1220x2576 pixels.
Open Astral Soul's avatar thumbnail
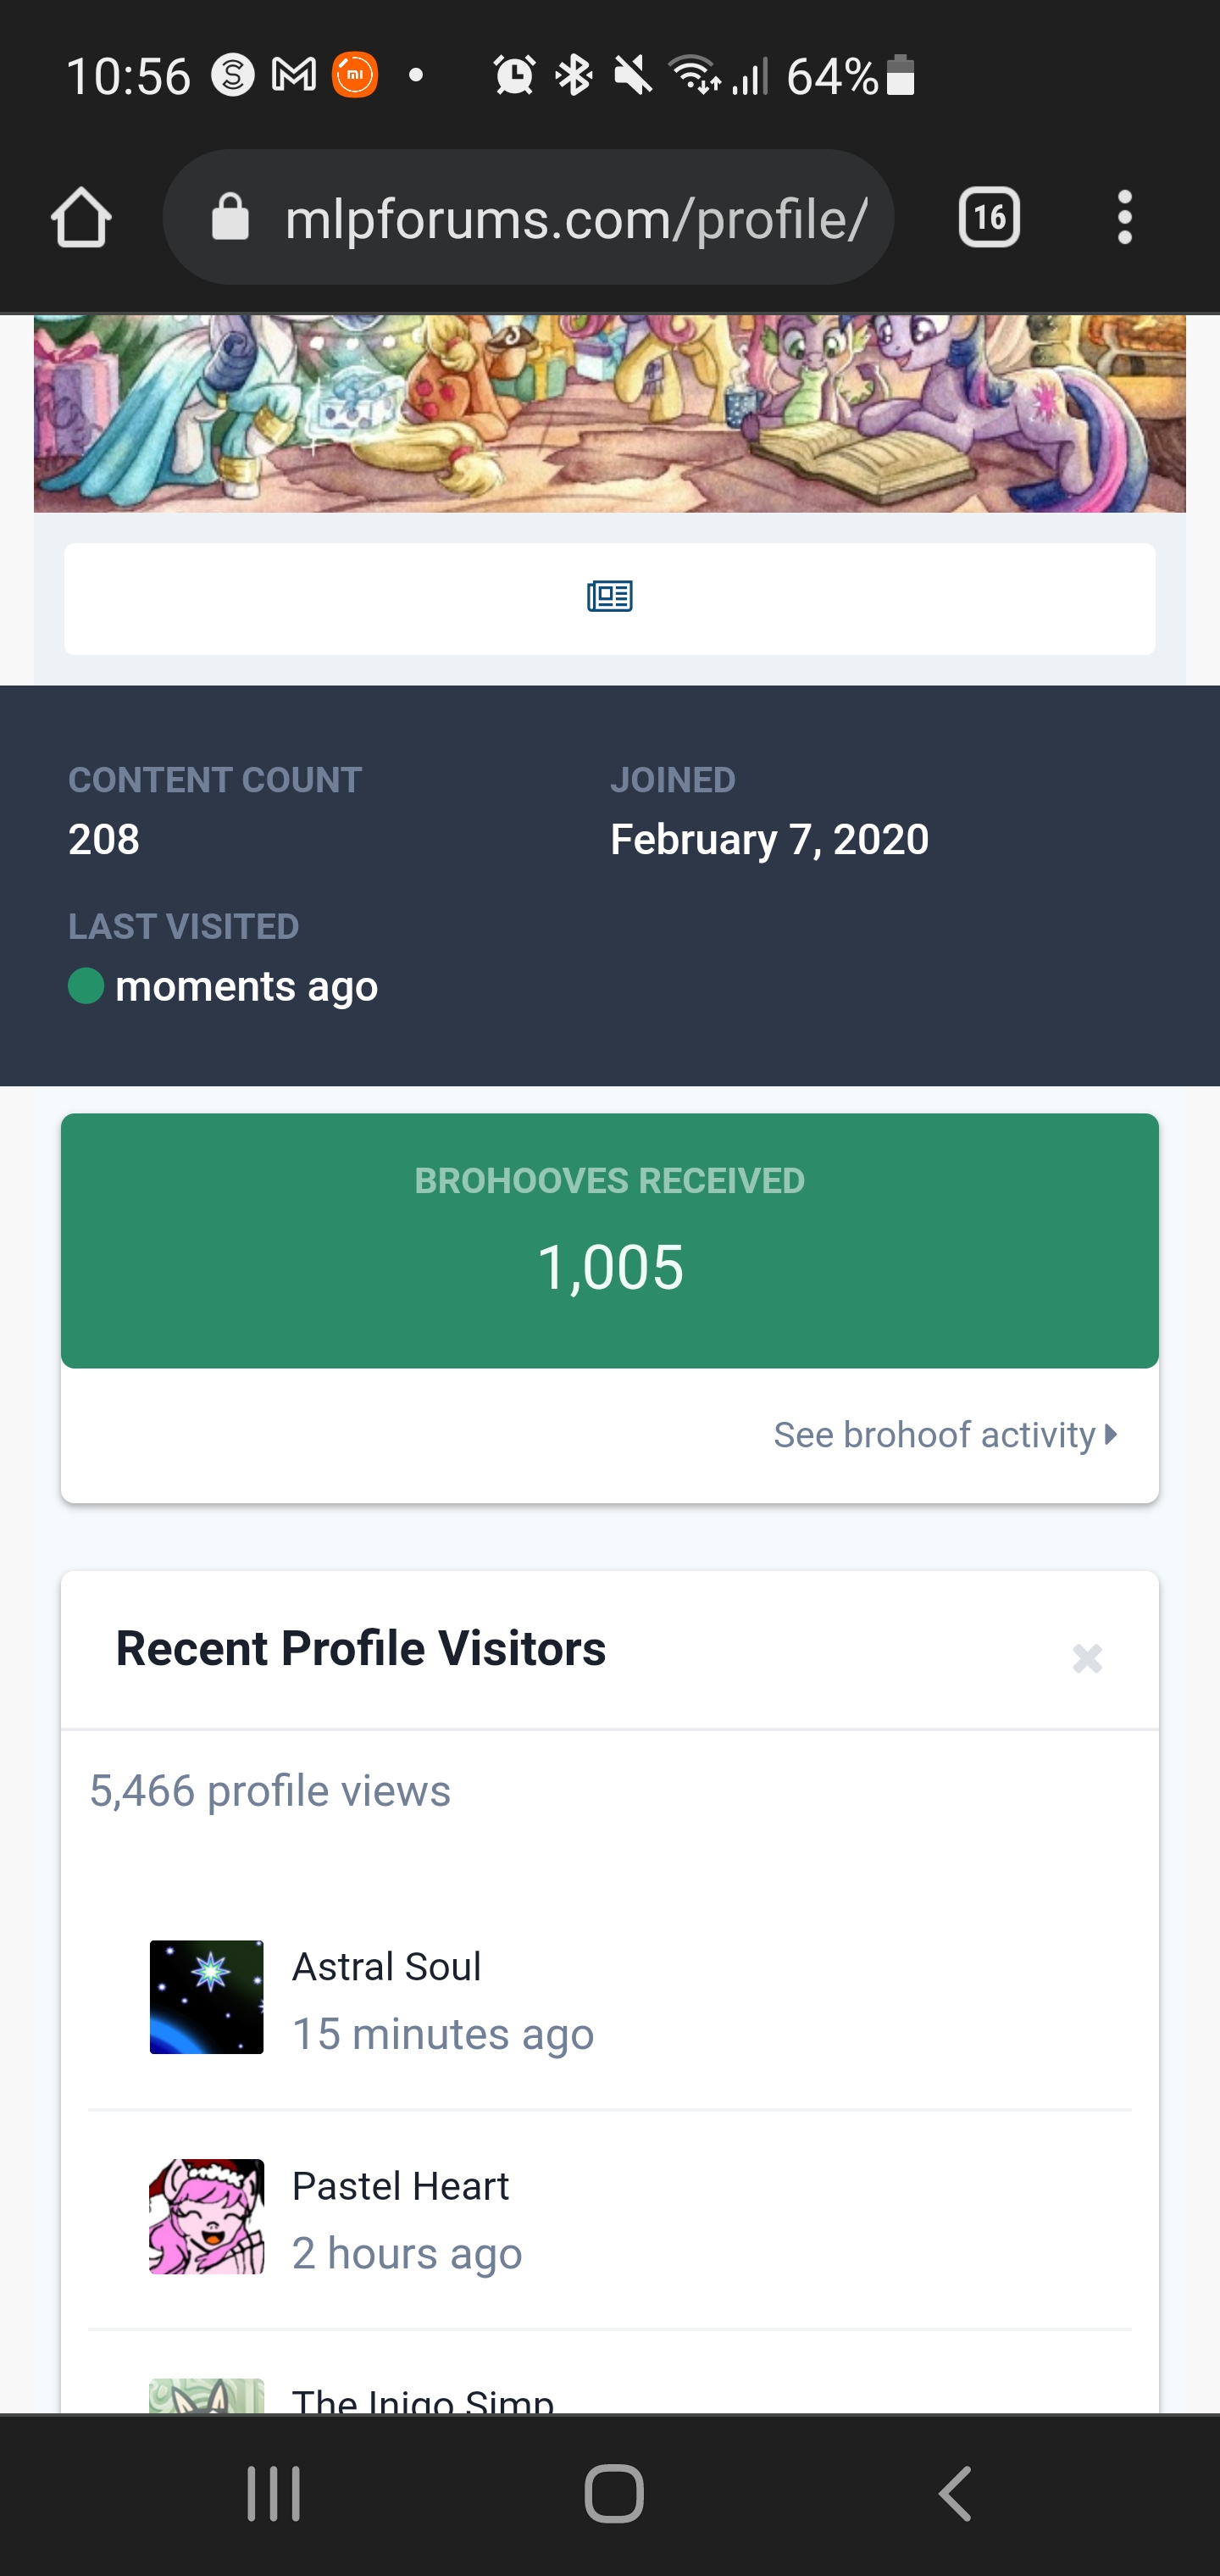(207, 1997)
